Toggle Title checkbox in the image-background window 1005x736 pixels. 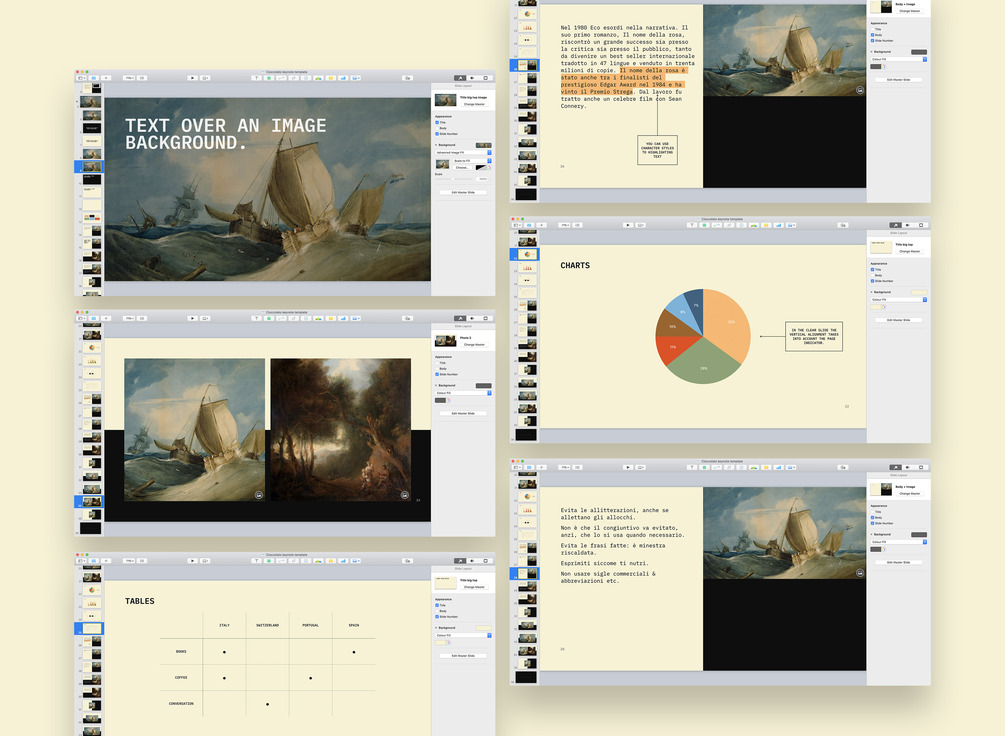[x=436, y=122]
